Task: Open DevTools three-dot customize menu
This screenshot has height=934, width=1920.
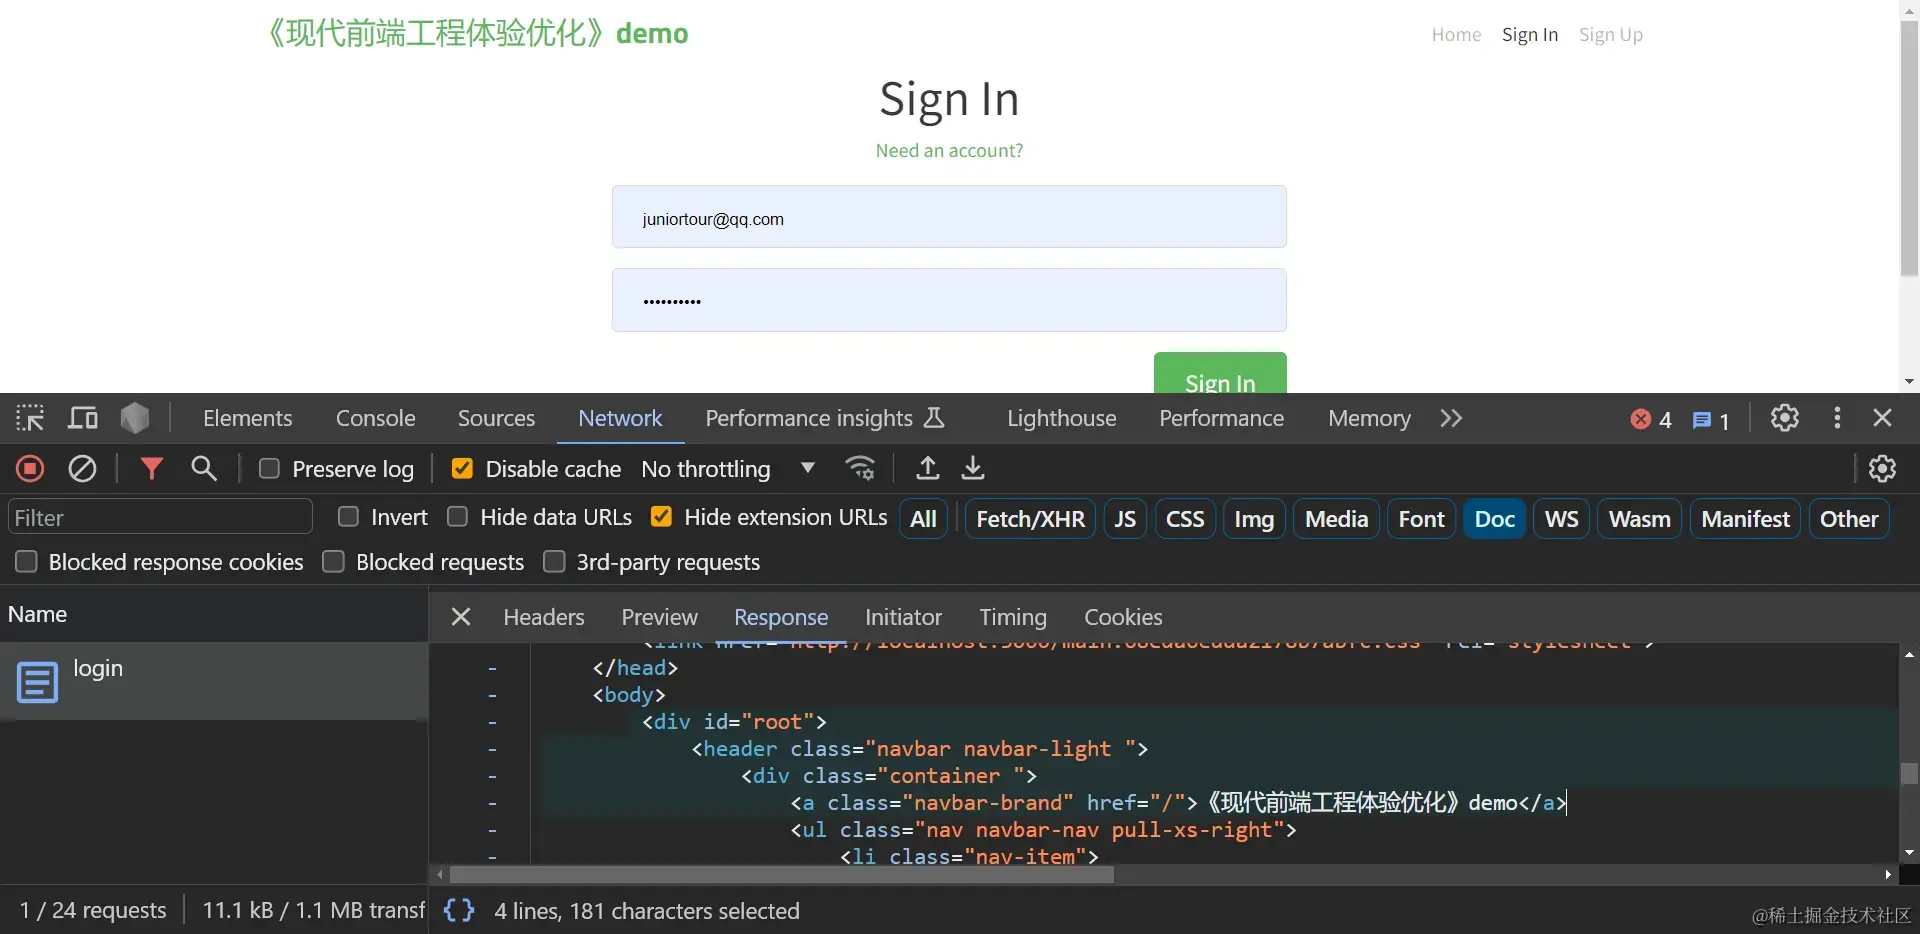Action: (1836, 418)
